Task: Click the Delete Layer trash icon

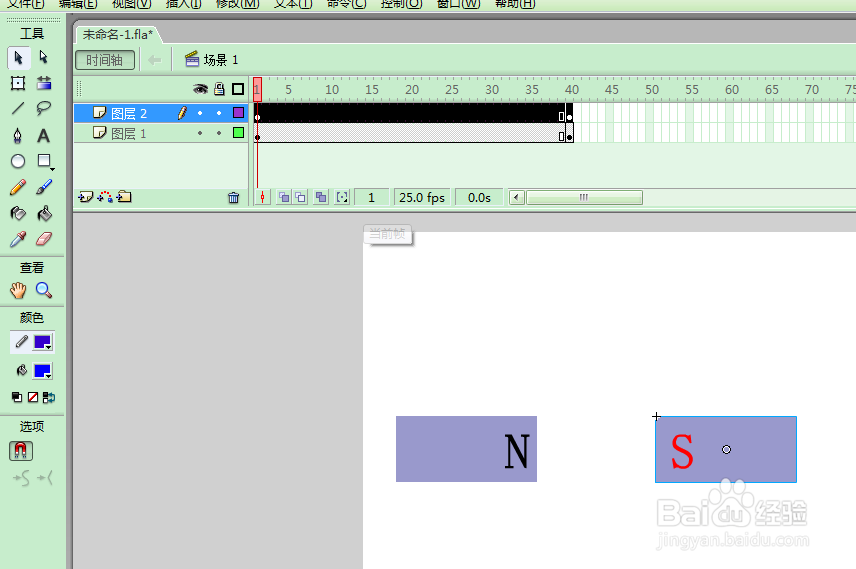Action: 234,198
